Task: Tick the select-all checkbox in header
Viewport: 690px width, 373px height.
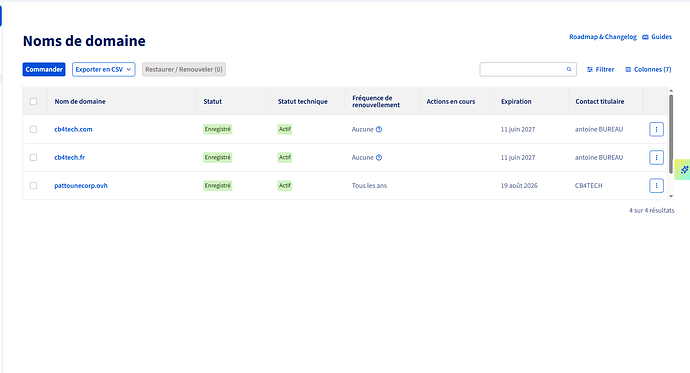Action: (x=33, y=102)
